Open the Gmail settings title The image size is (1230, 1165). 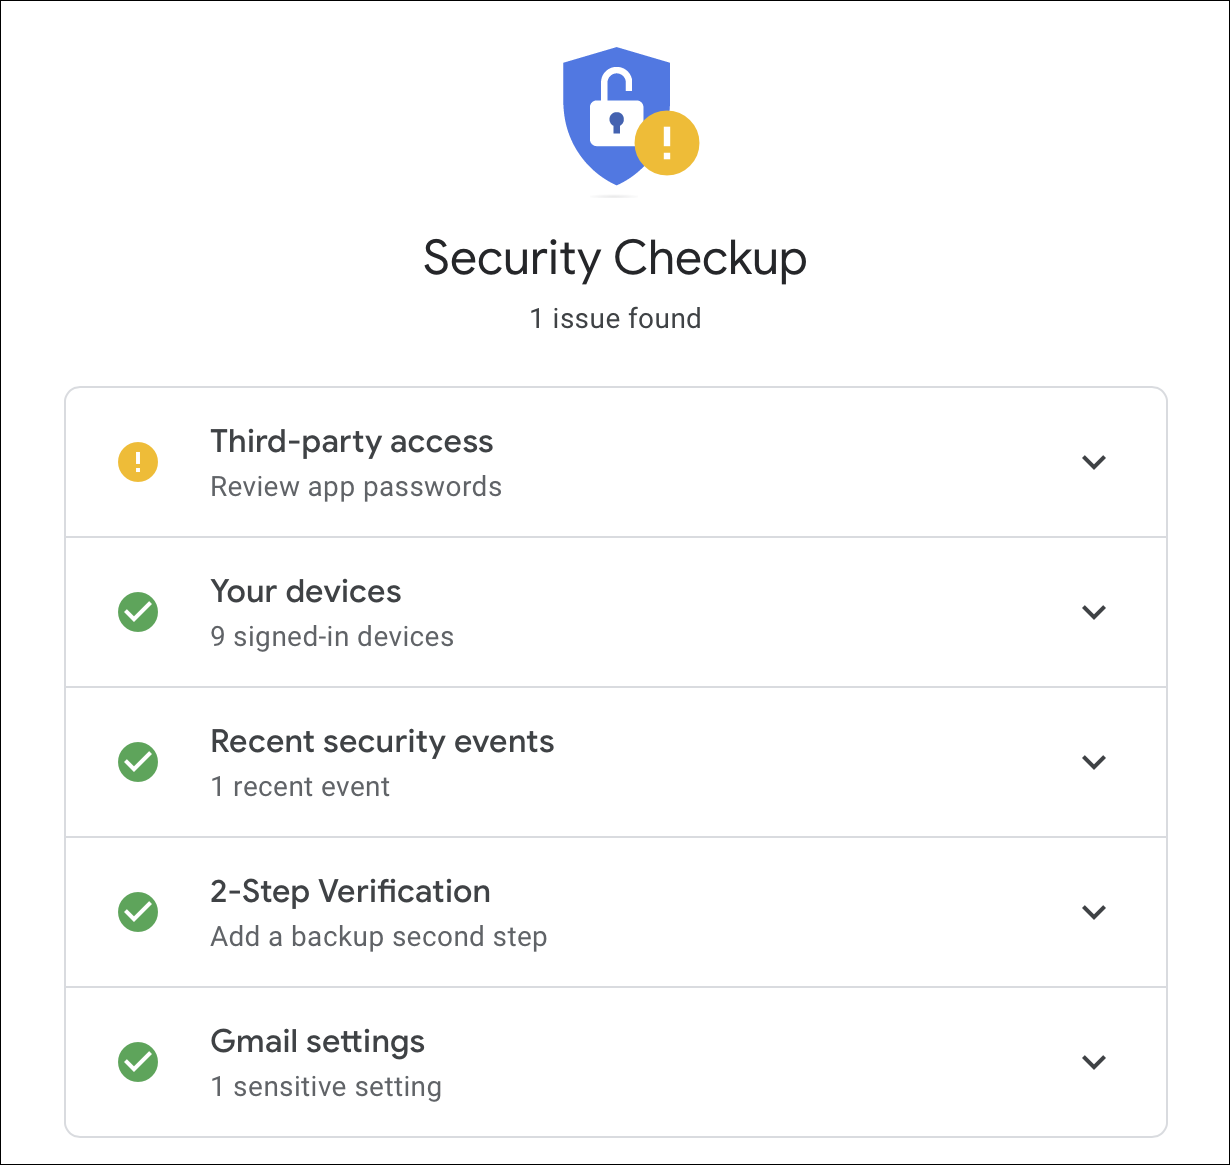(x=318, y=1042)
